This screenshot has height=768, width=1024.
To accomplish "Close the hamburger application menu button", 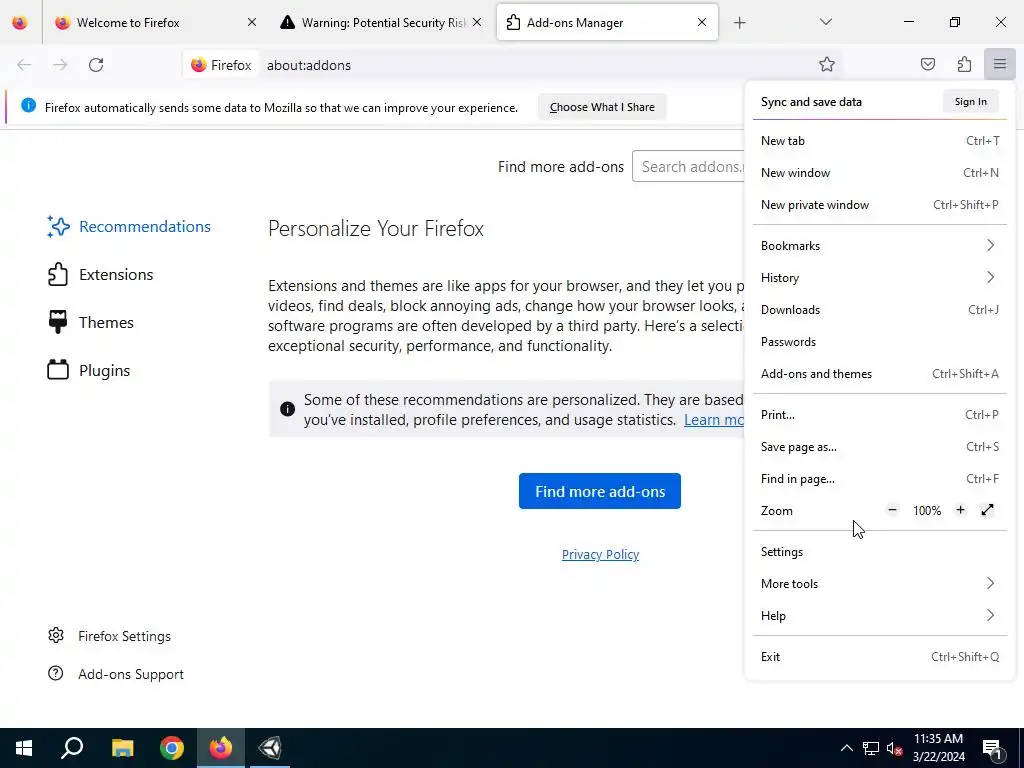I will point(1000,64).
